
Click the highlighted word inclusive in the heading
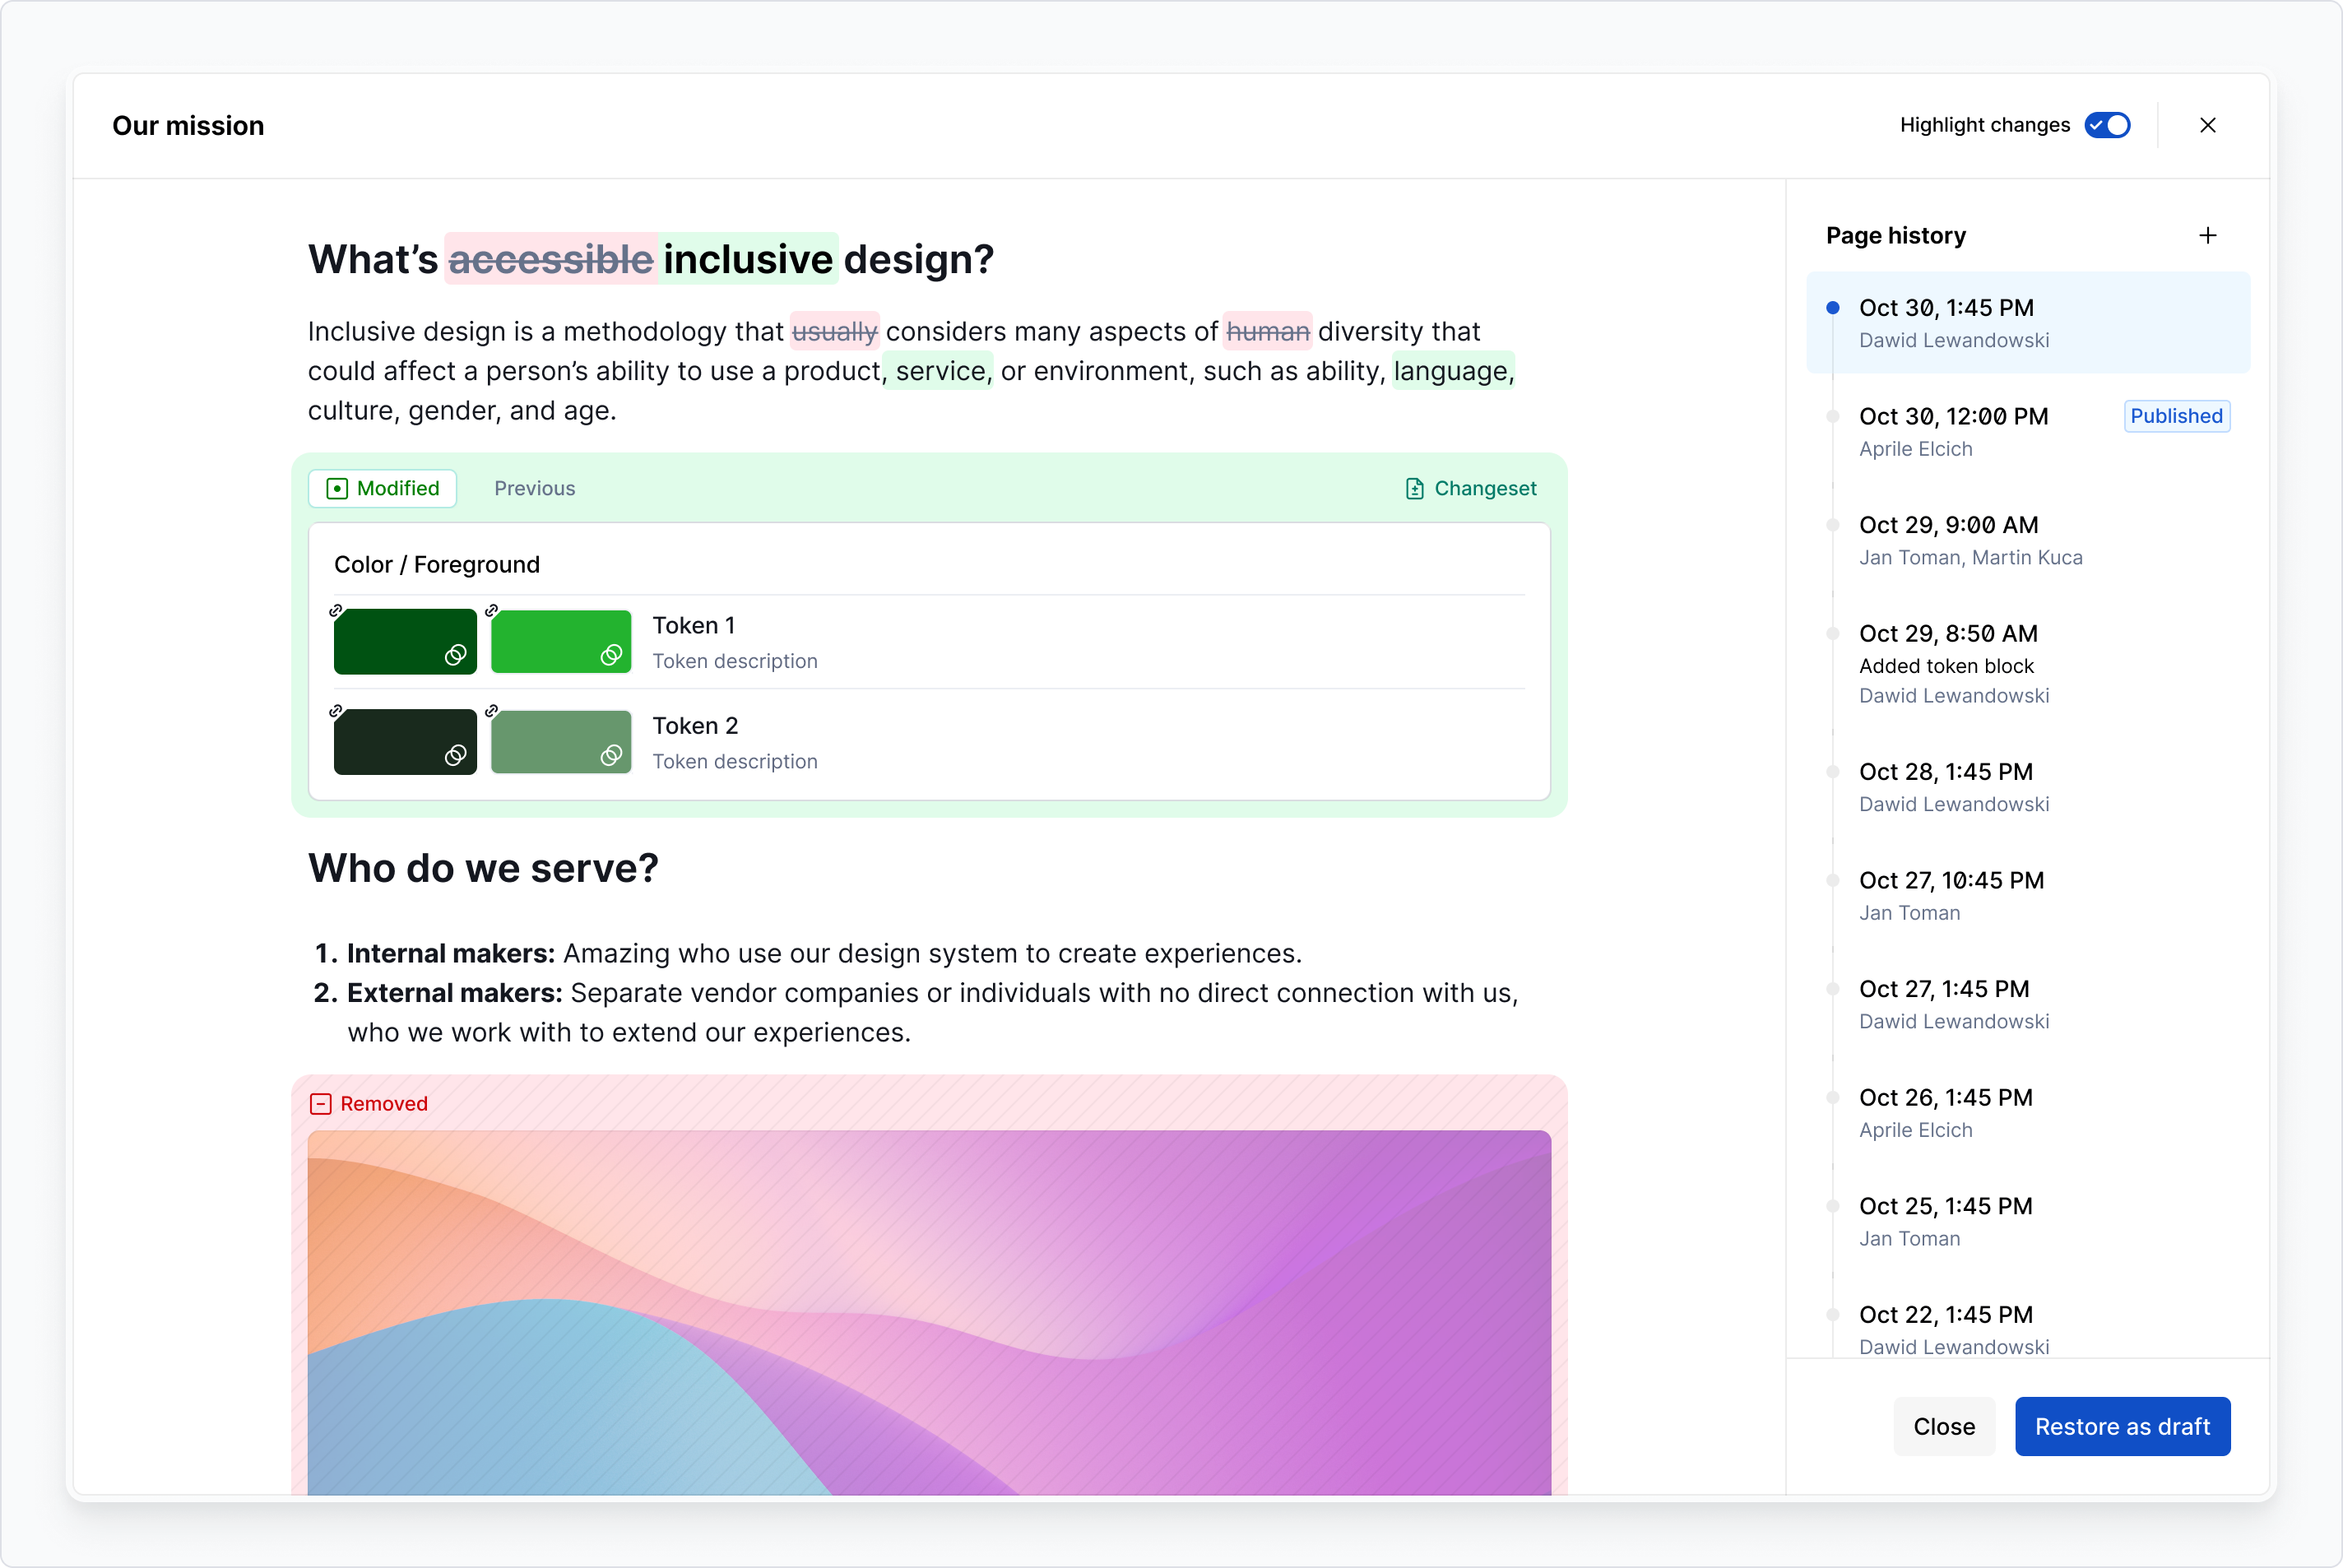748,259
